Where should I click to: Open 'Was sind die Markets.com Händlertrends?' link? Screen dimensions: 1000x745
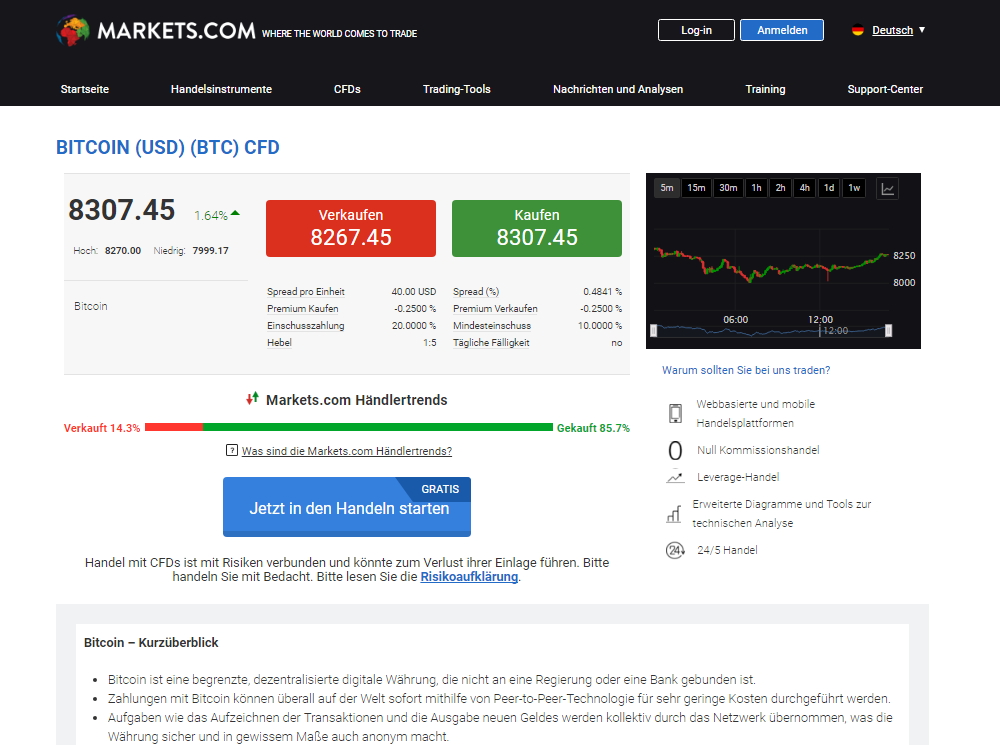(347, 451)
